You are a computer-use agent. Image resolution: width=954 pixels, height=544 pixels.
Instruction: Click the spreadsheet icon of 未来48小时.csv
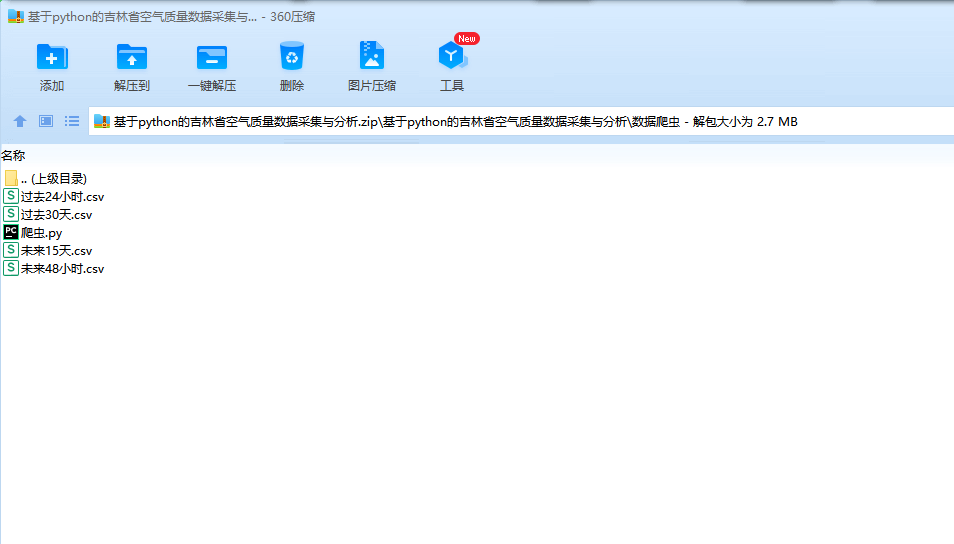(x=10, y=268)
